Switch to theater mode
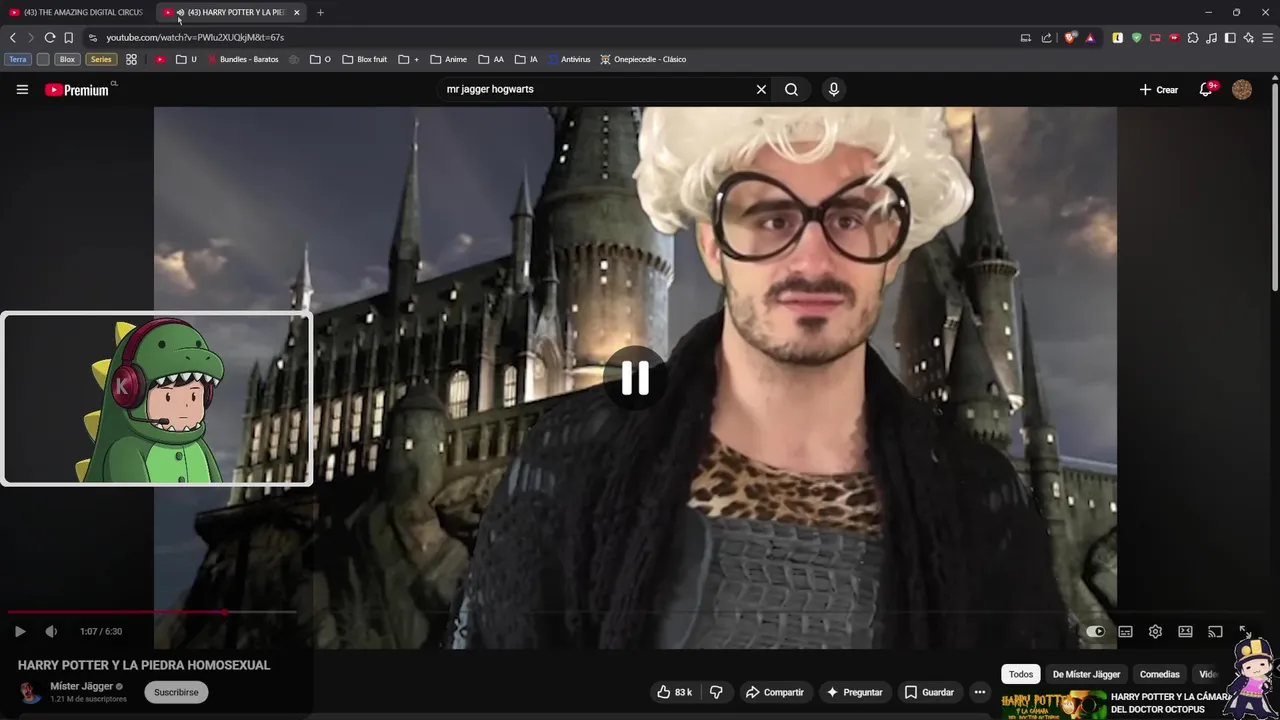The image size is (1280, 720). tap(1185, 631)
